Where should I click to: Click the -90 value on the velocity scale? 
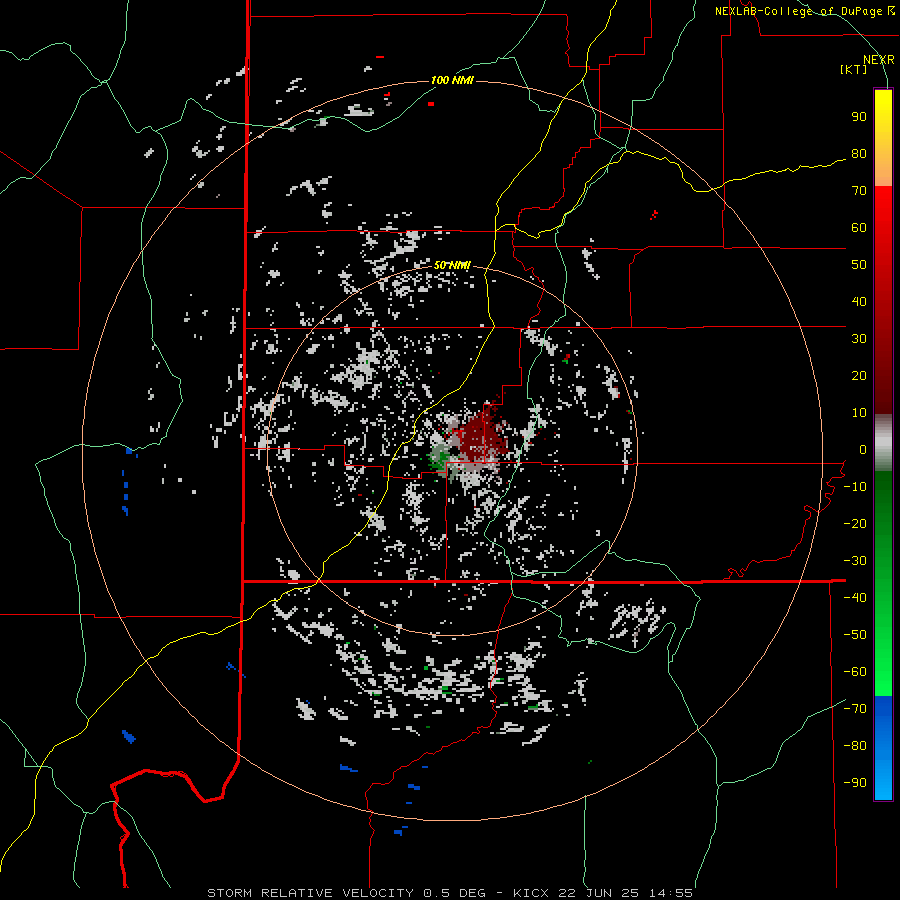(855, 782)
